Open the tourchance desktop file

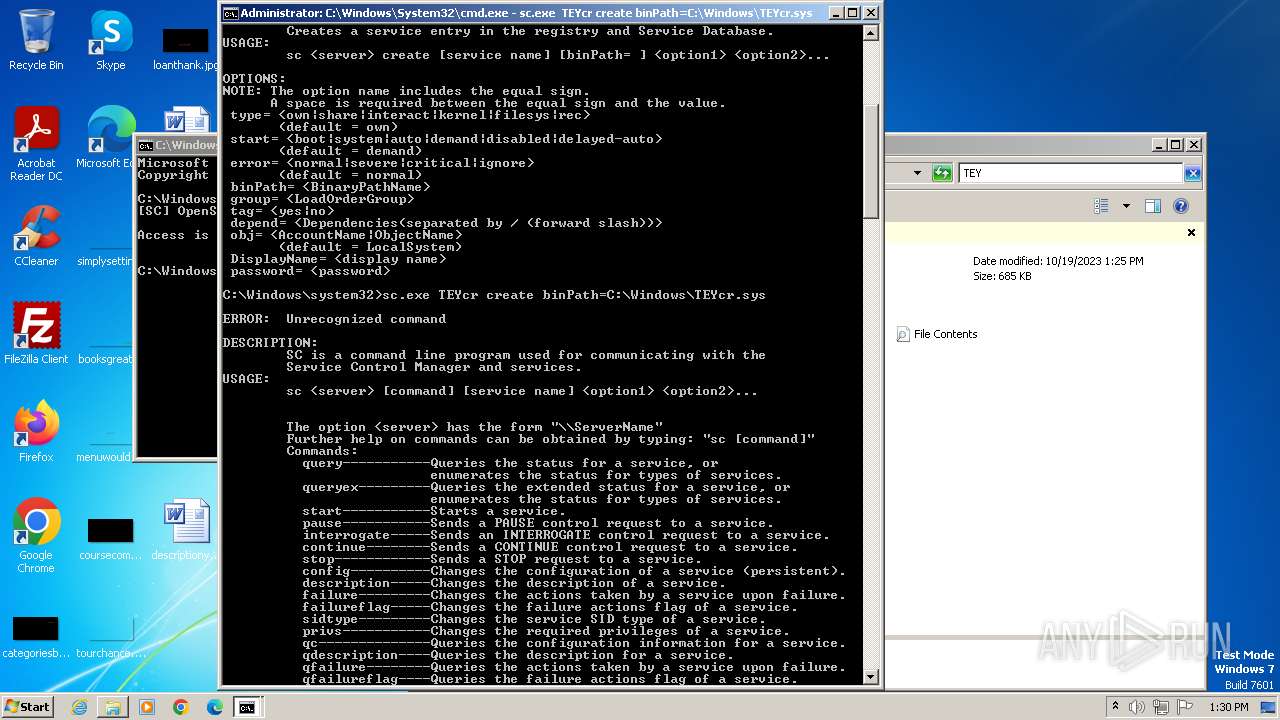coord(110,636)
